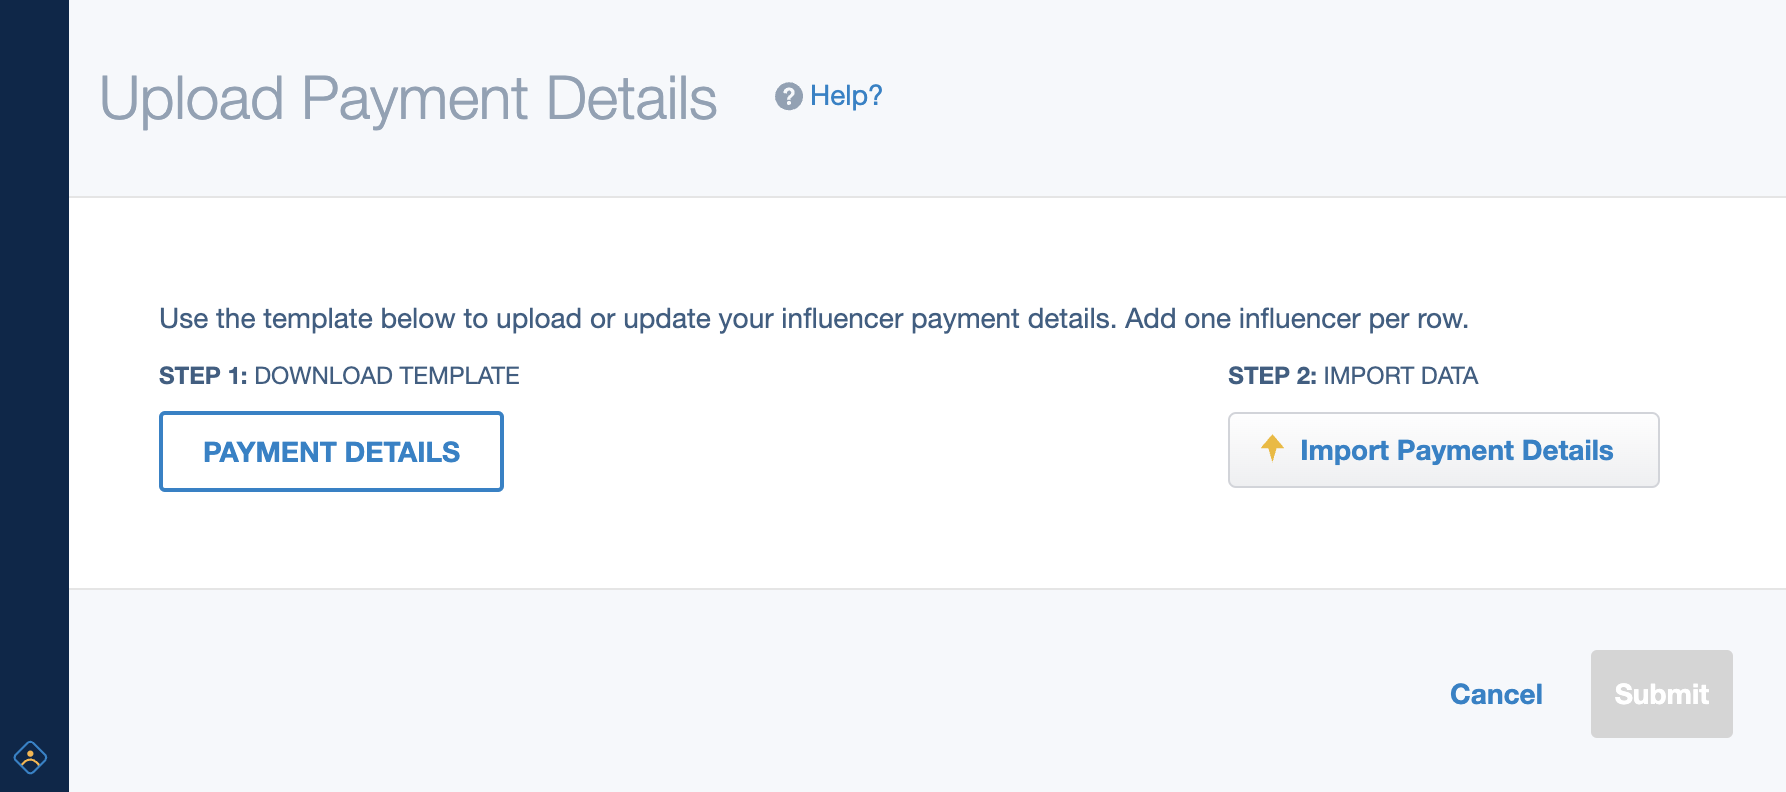
Task: Click the DOWNLOAD TEMPLATE text
Action: point(387,376)
